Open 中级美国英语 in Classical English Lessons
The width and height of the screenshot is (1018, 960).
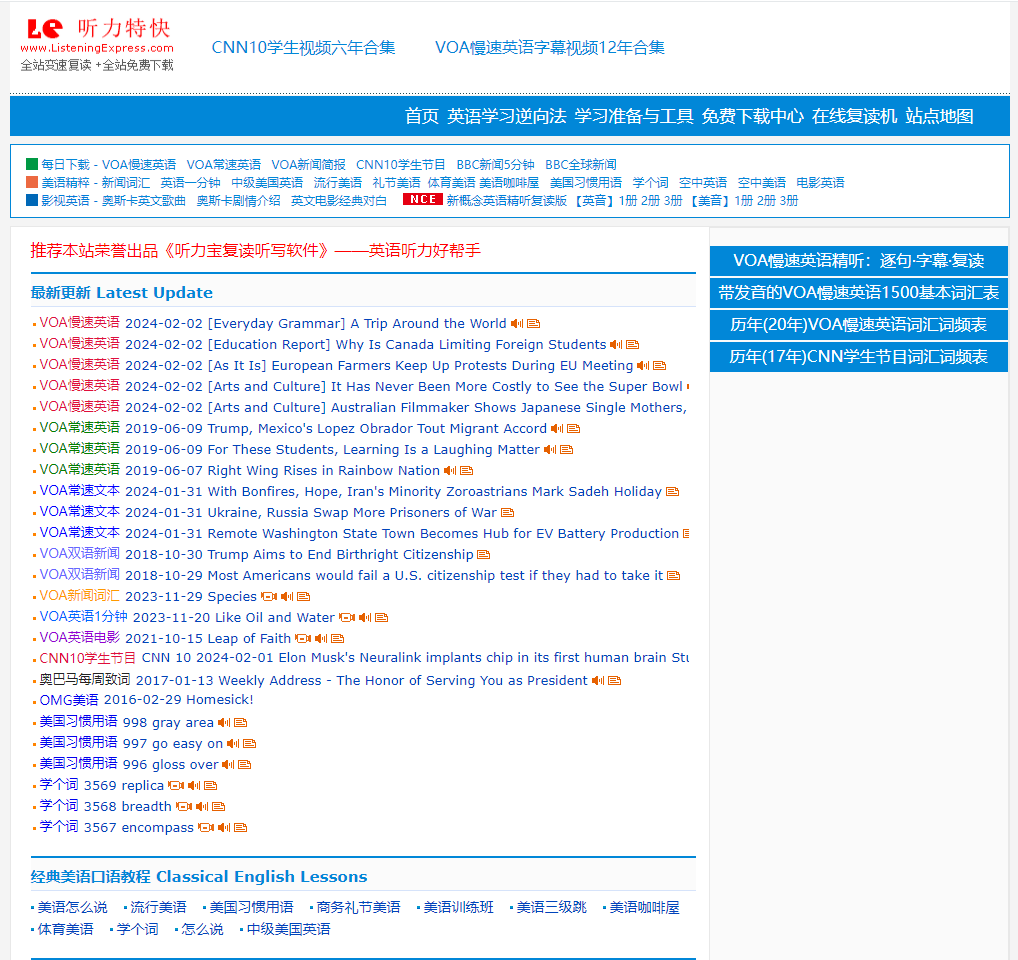coord(288,929)
